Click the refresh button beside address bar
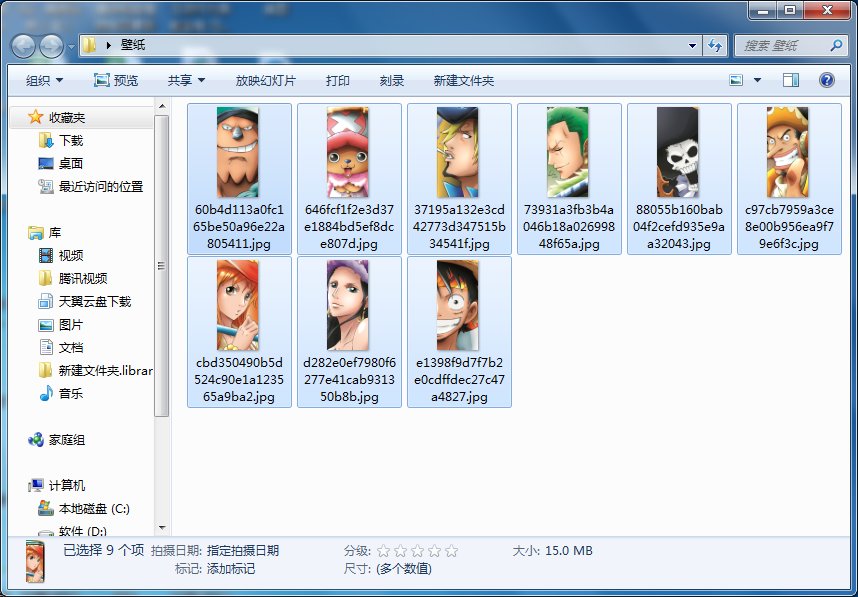This screenshot has width=858, height=597. click(715, 45)
